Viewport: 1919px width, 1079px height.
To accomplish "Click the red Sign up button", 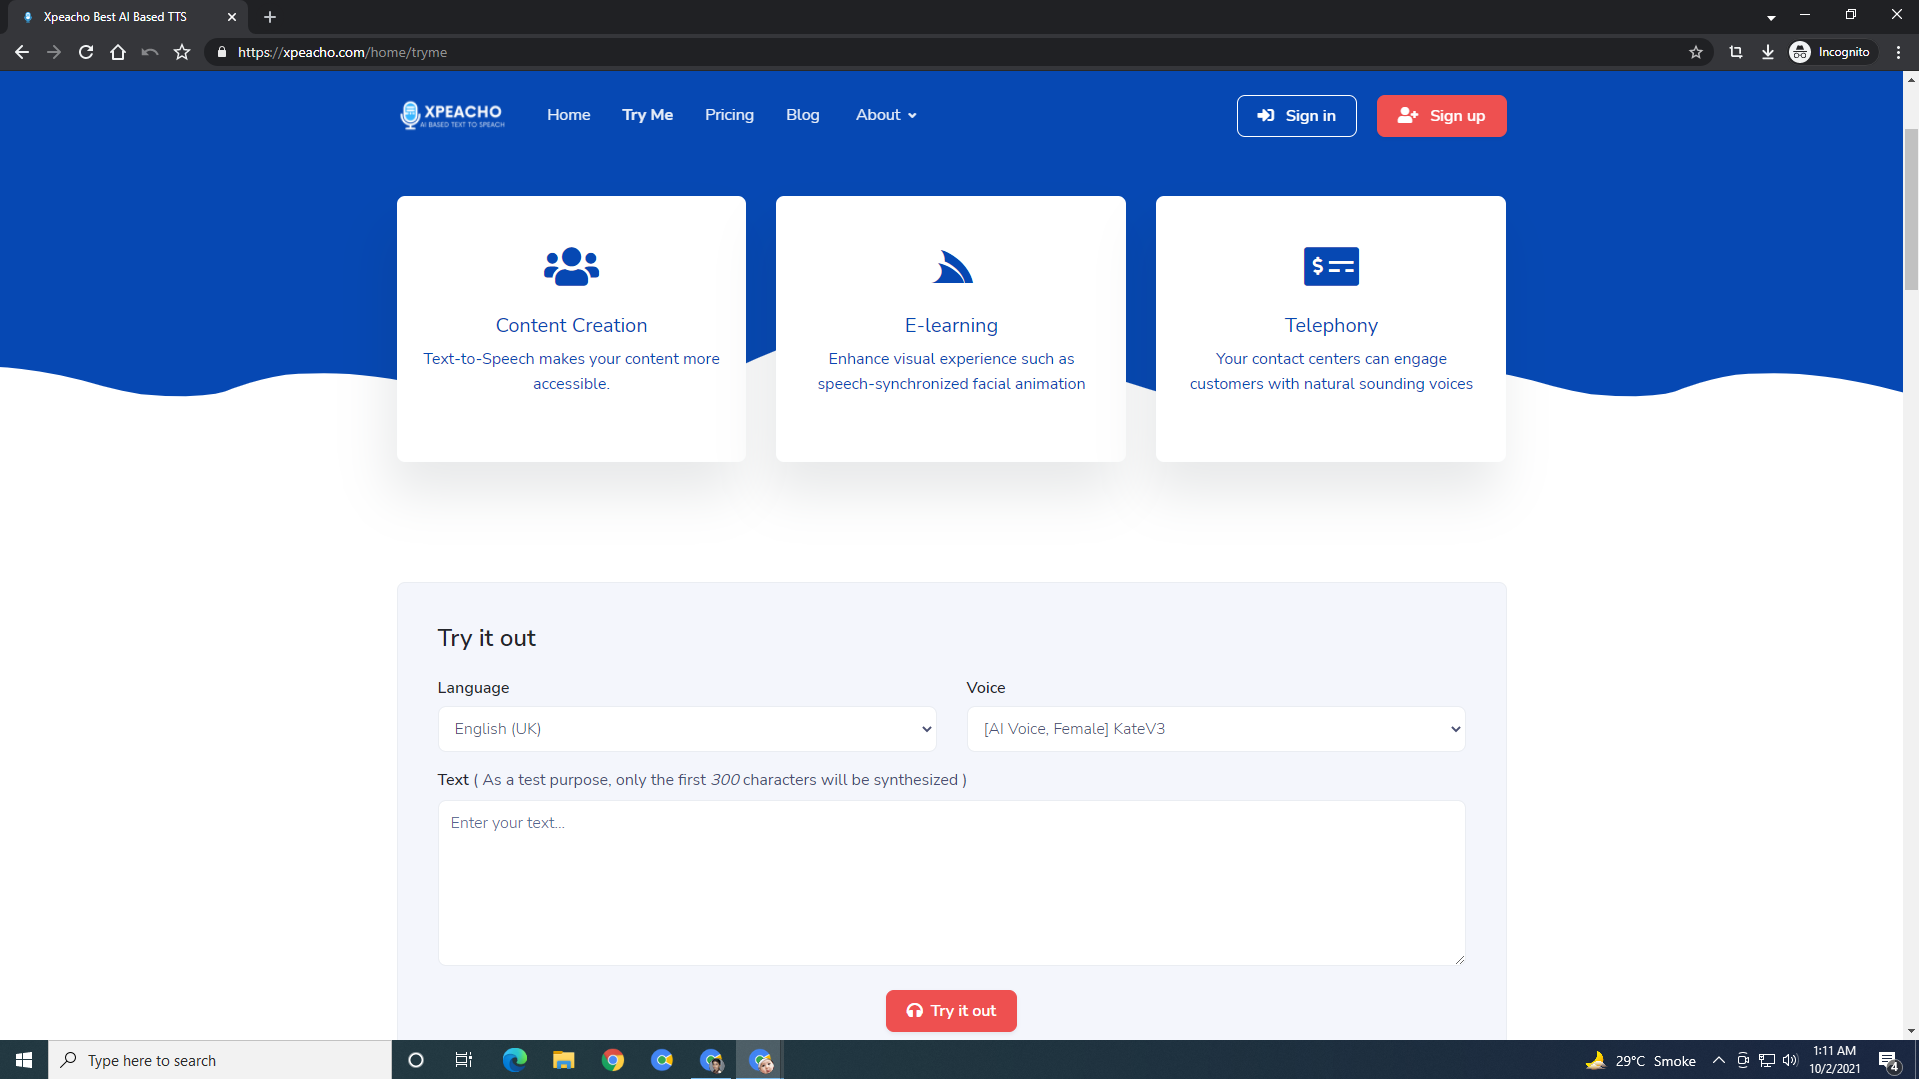I will tap(1442, 116).
